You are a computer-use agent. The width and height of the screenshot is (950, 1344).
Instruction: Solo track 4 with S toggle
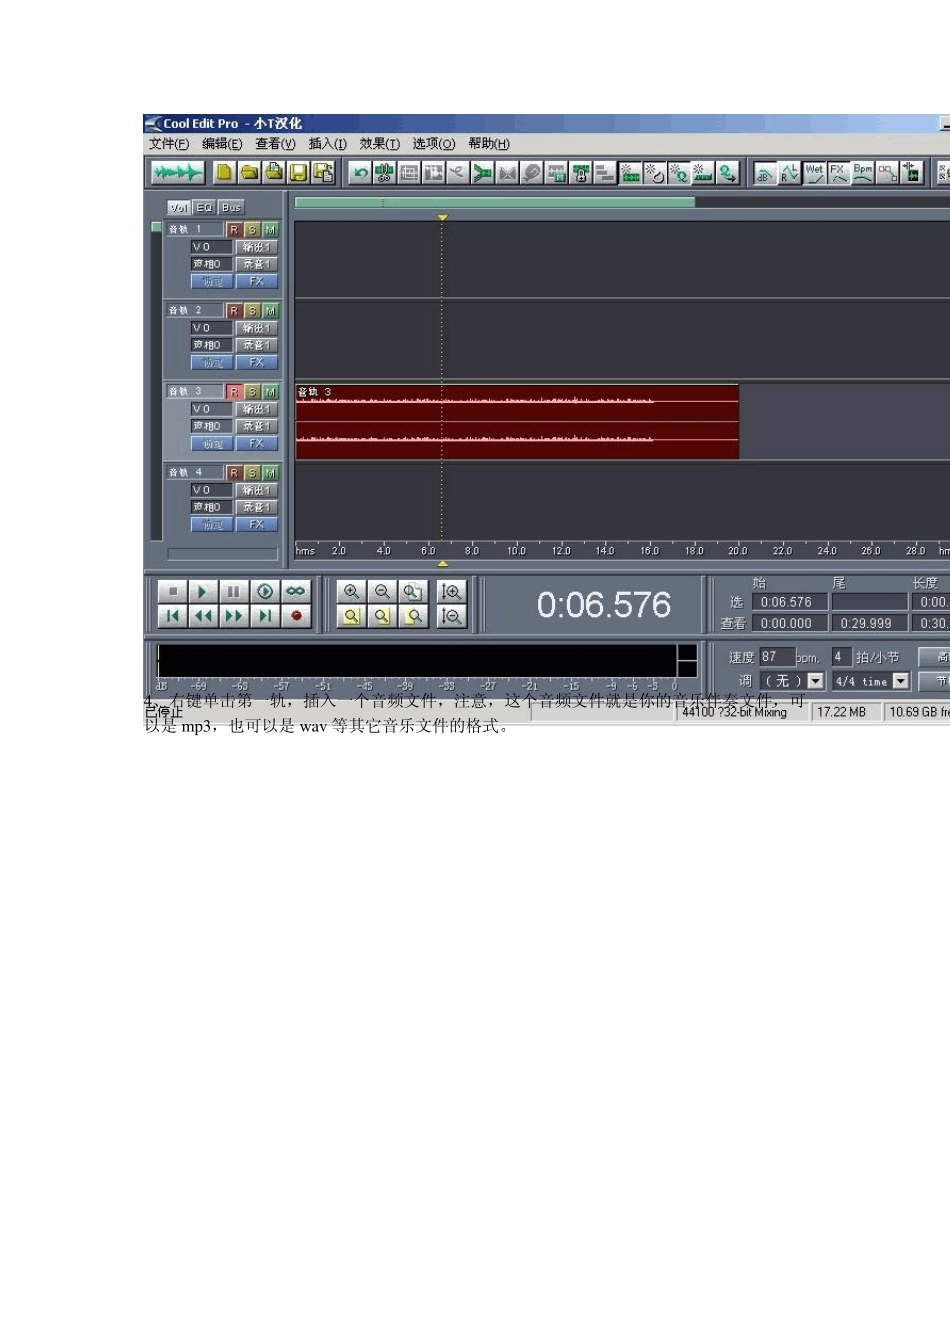(x=252, y=473)
